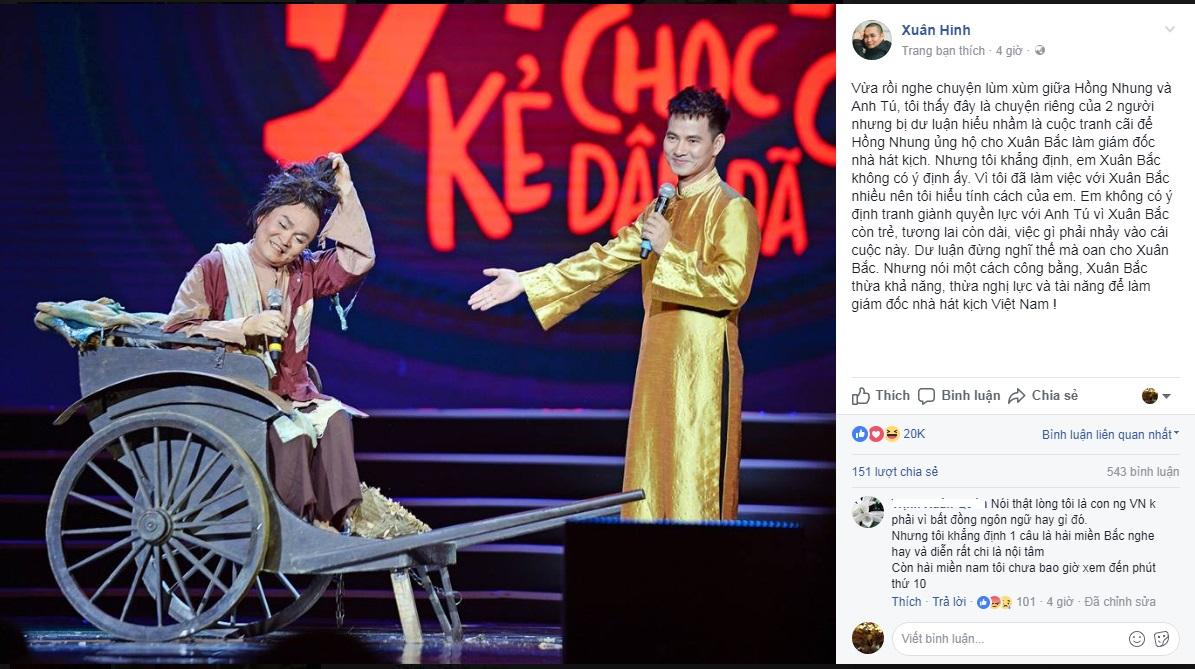This screenshot has width=1195, height=669.
Task: Open the emoji picker in comment box
Action: tap(1136, 639)
